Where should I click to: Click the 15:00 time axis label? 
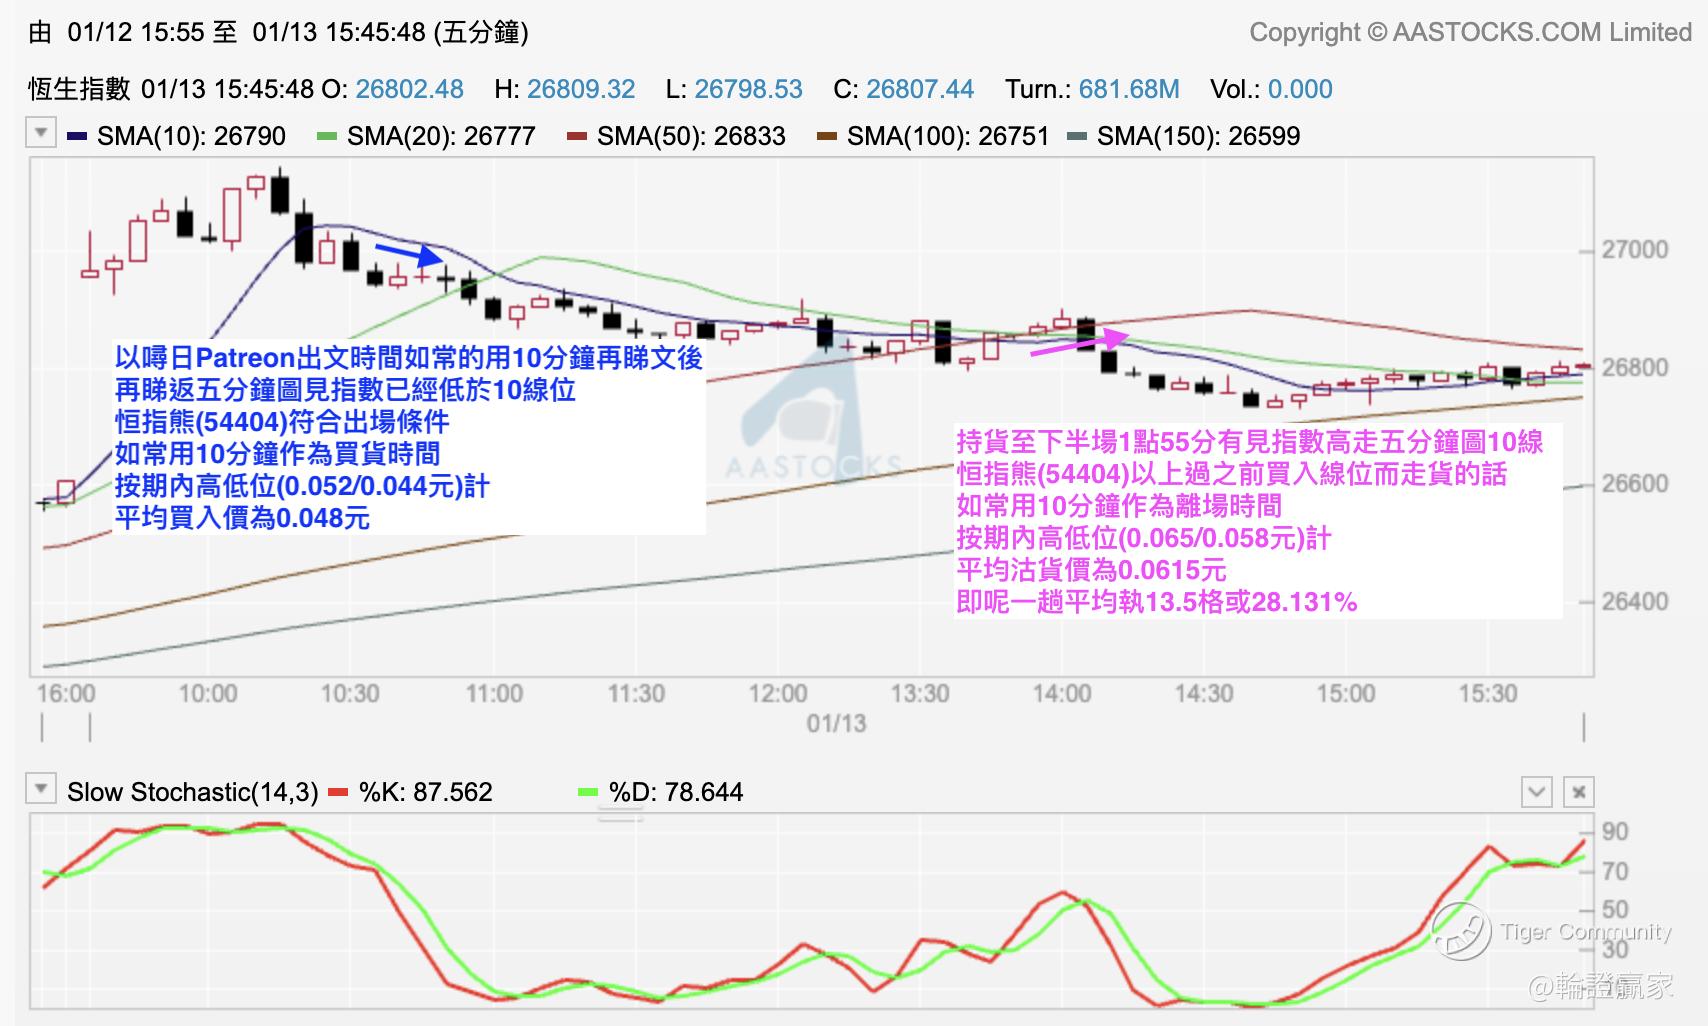[1346, 693]
